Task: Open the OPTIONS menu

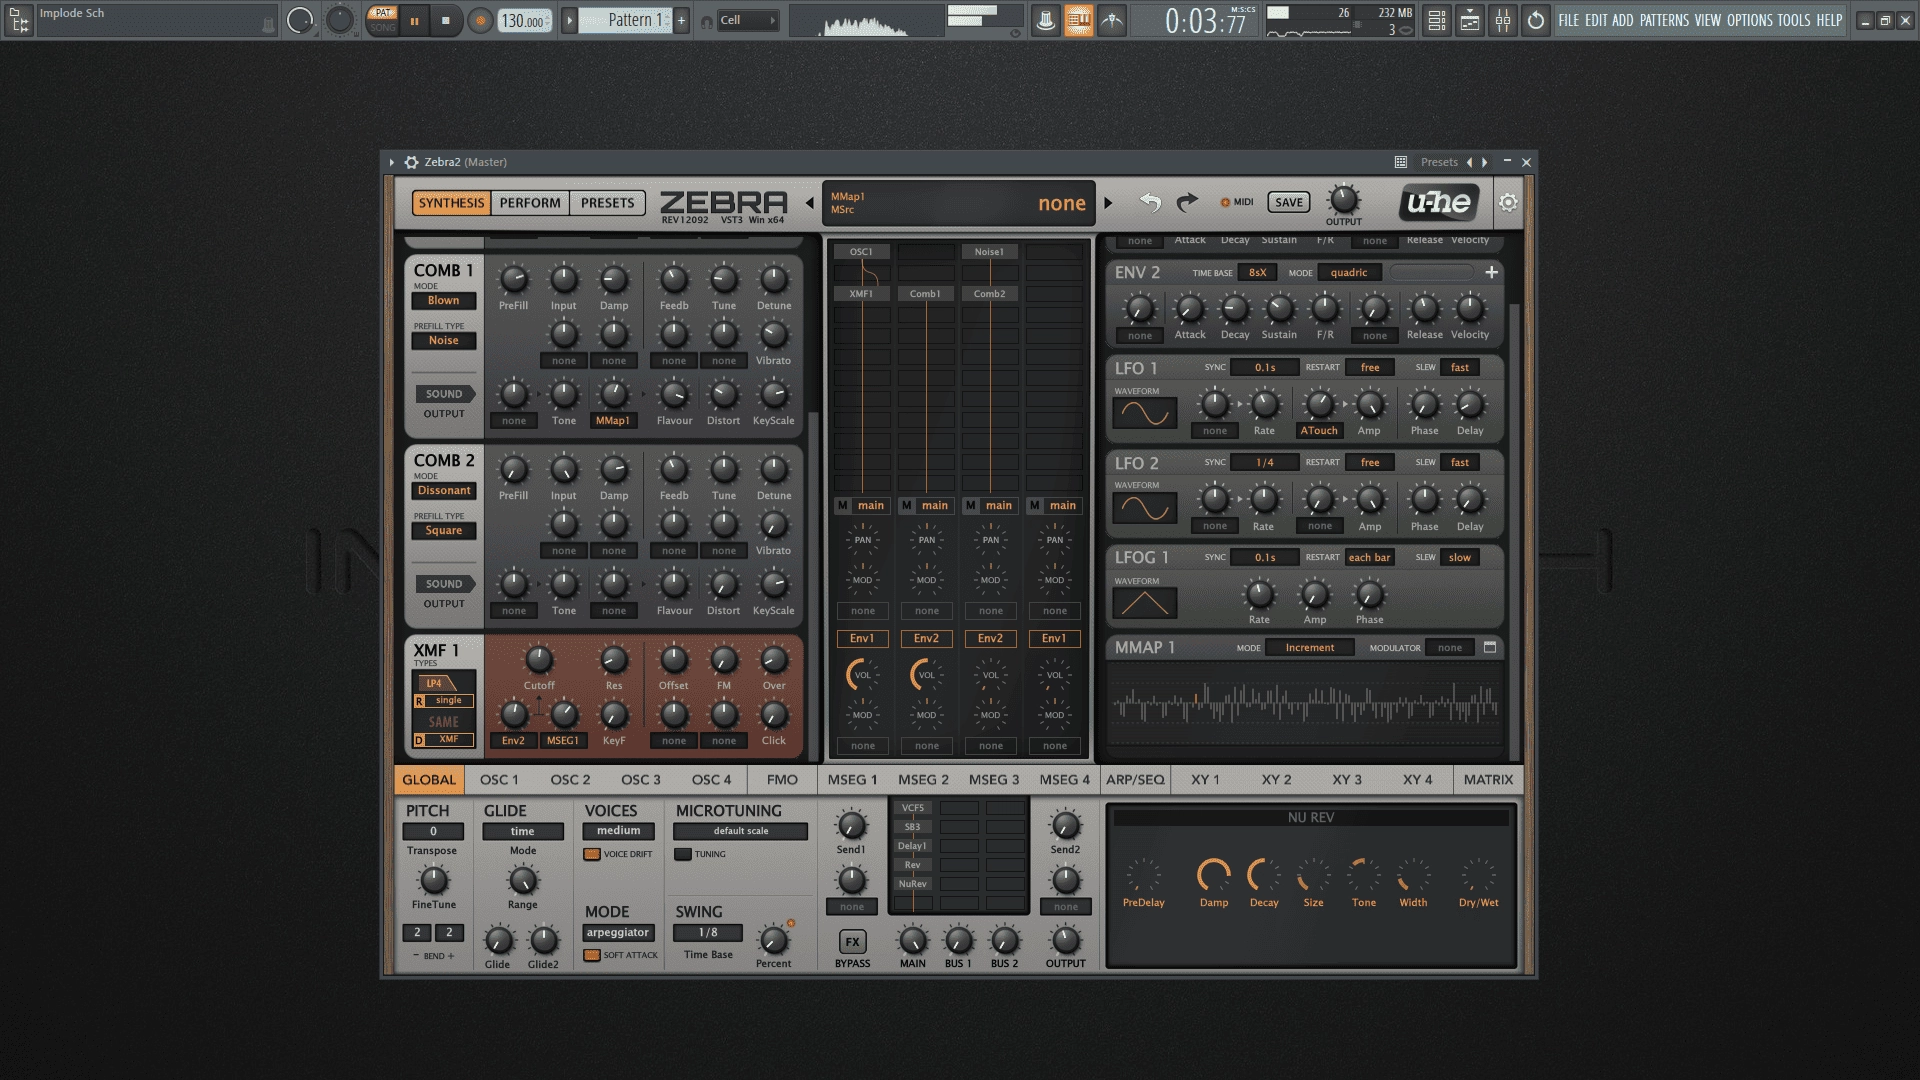Action: tap(1749, 20)
